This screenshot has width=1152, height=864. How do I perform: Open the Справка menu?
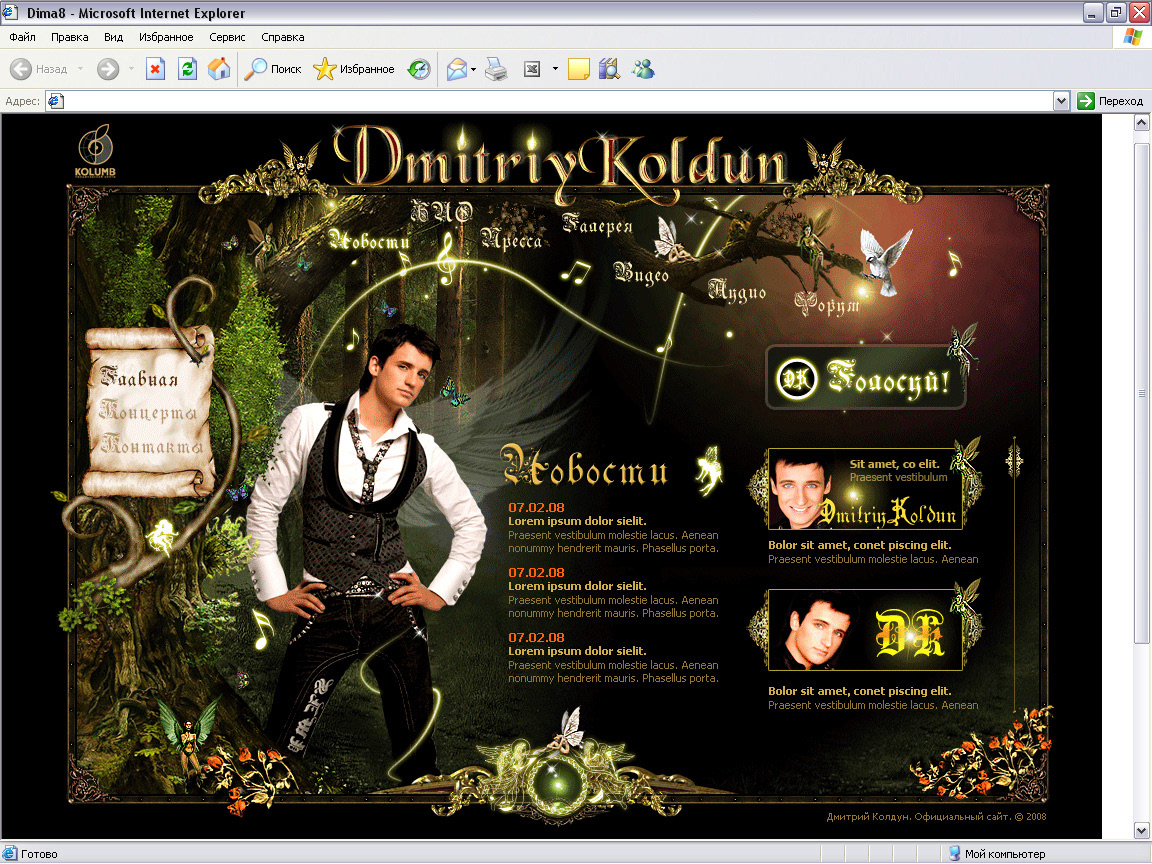coord(283,37)
